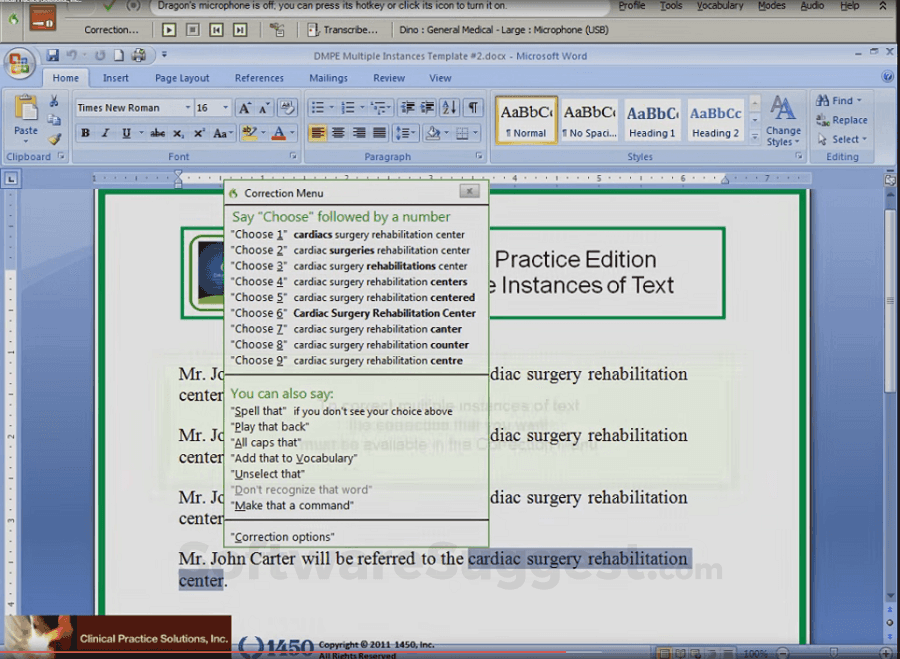The height and width of the screenshot is (659, 900).
Task: Select the Format Painter icon in Clipboard group
Action: (x=54, y=137)
